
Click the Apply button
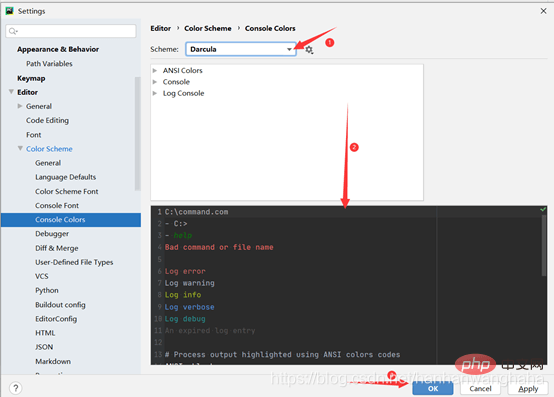[x=528, y=389]
